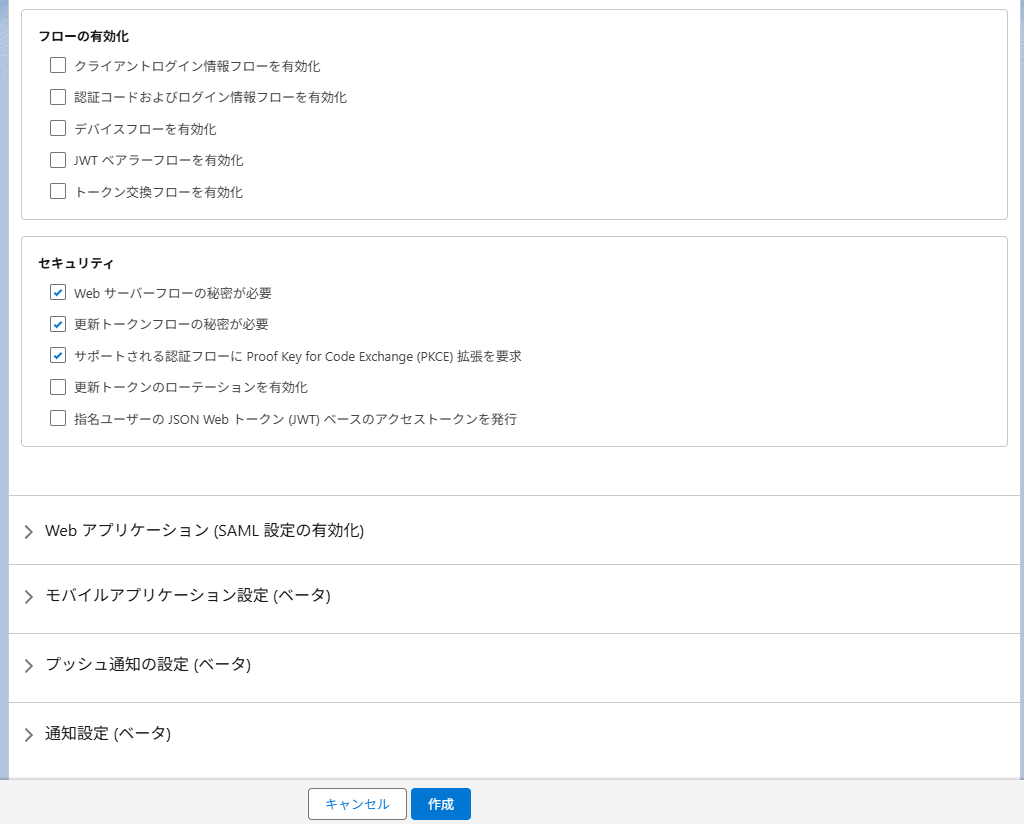1024x824 pixels.
Task: Uncheck Web サーバーフローの秘密が必要
Action: coord(58,293)
